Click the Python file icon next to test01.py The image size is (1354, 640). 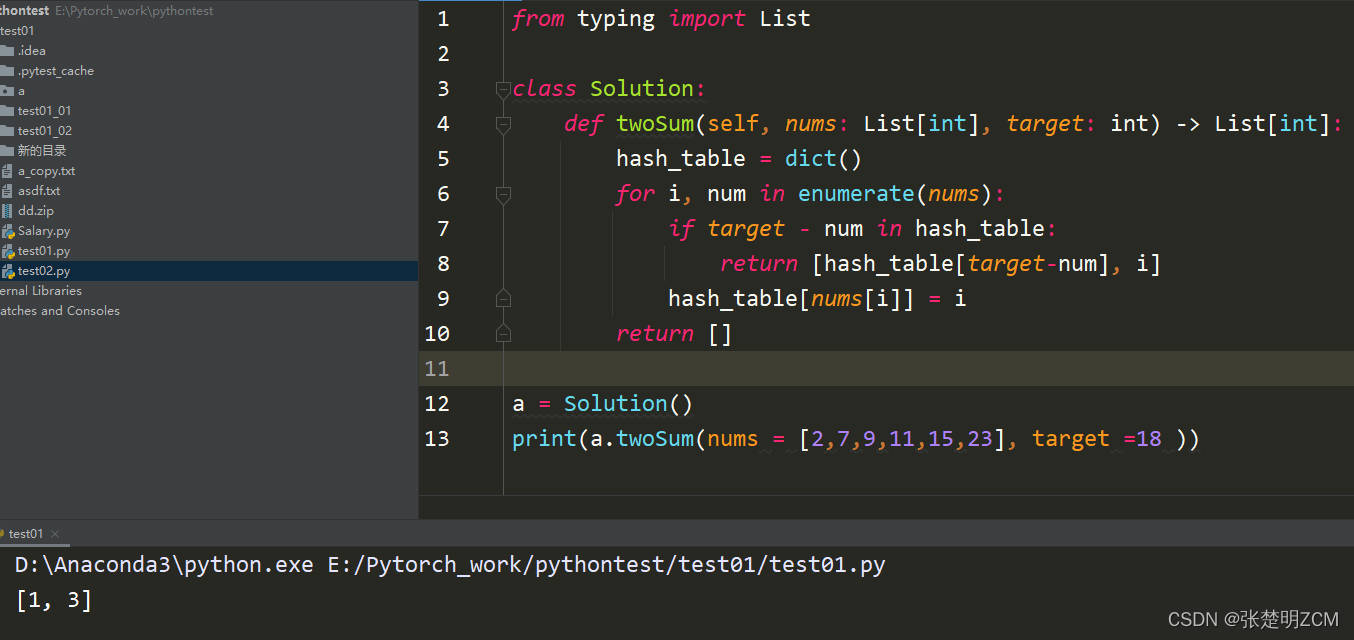[10, 250]
